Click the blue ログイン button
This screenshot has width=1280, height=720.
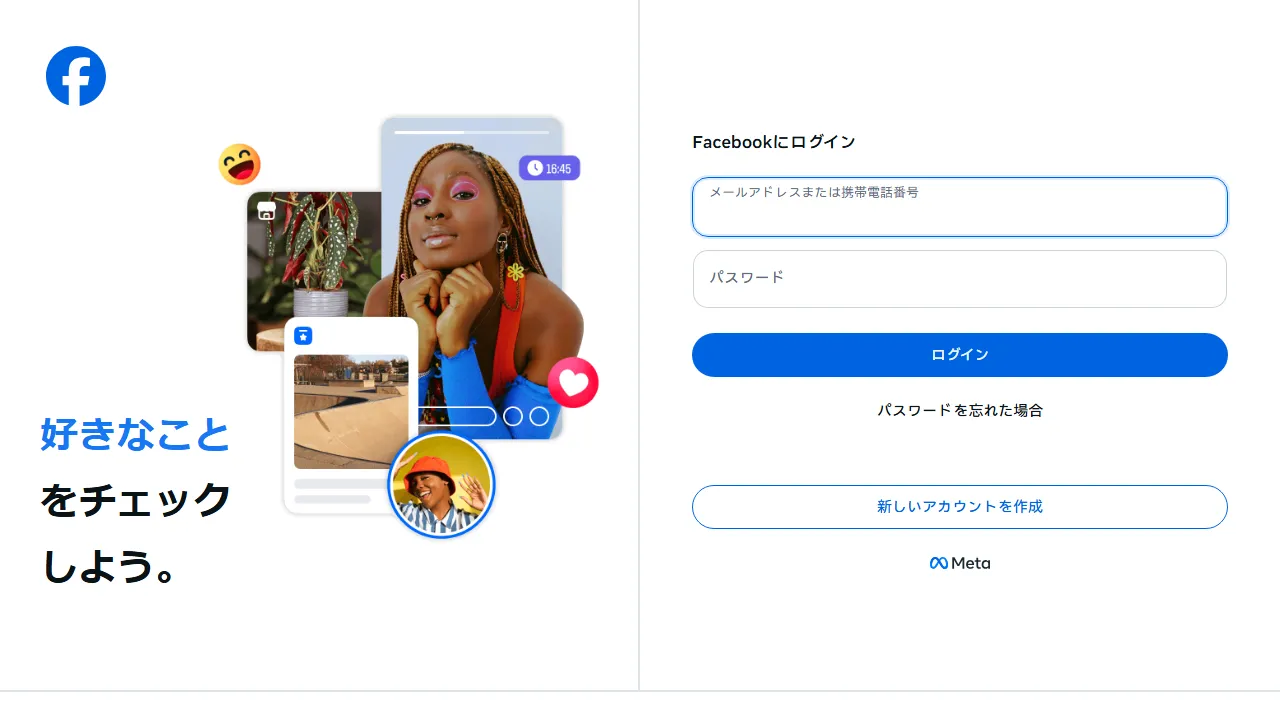[x=960, y=355]
